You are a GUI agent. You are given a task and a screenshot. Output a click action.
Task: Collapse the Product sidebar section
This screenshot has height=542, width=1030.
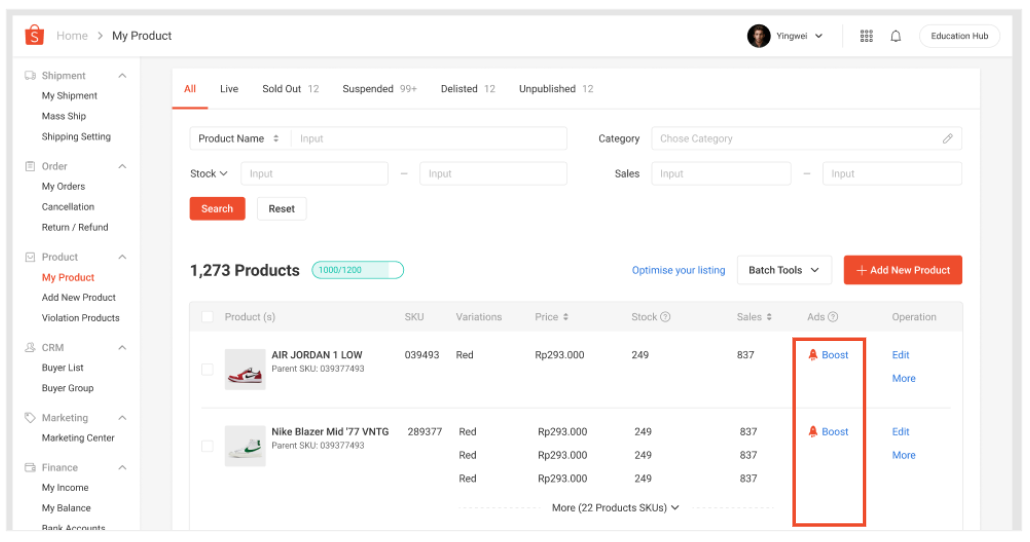122,257
